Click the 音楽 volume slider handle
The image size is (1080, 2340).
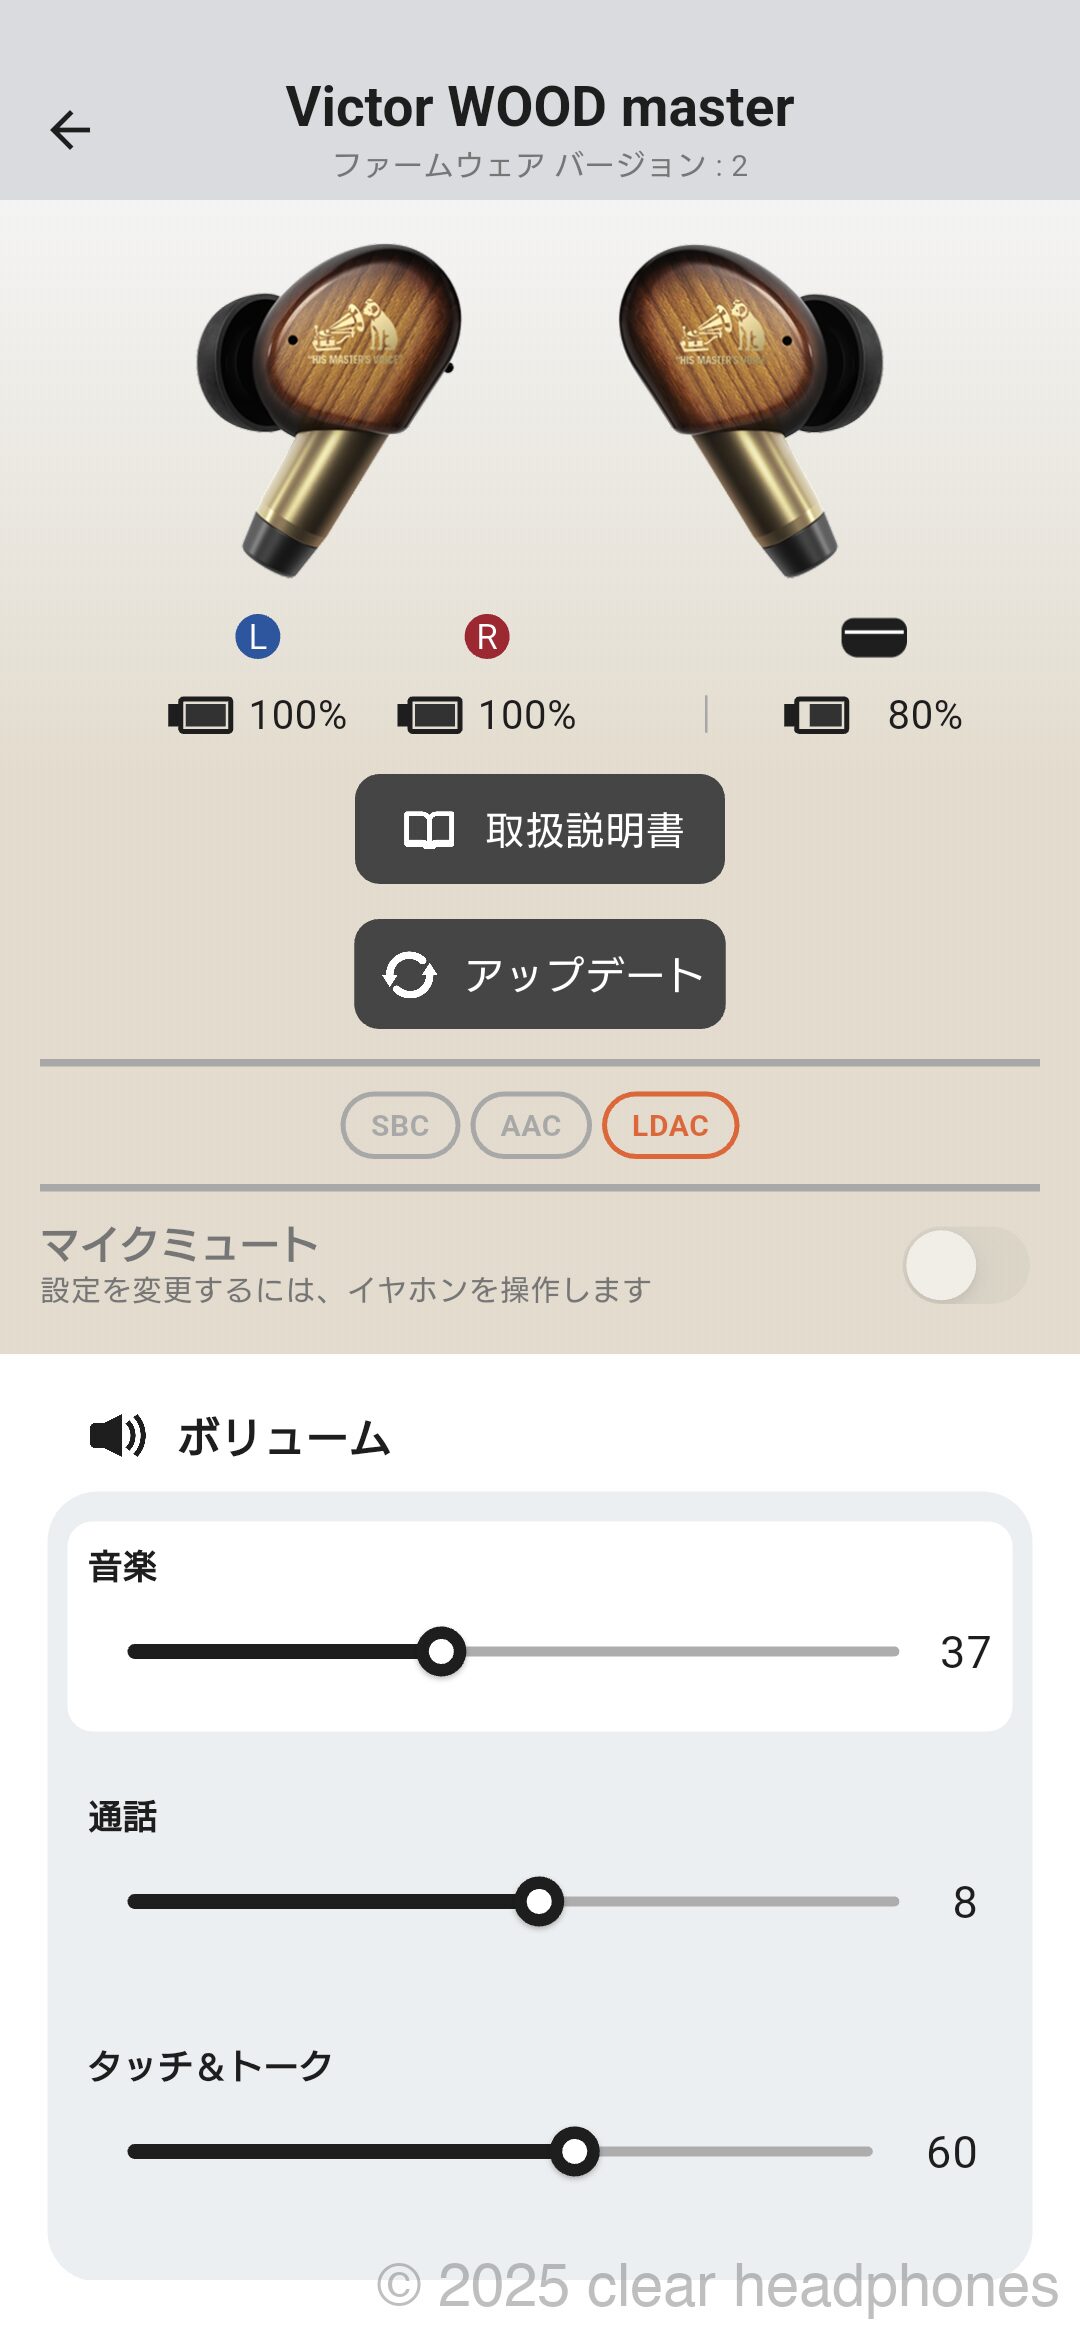tap(441, 1651)
